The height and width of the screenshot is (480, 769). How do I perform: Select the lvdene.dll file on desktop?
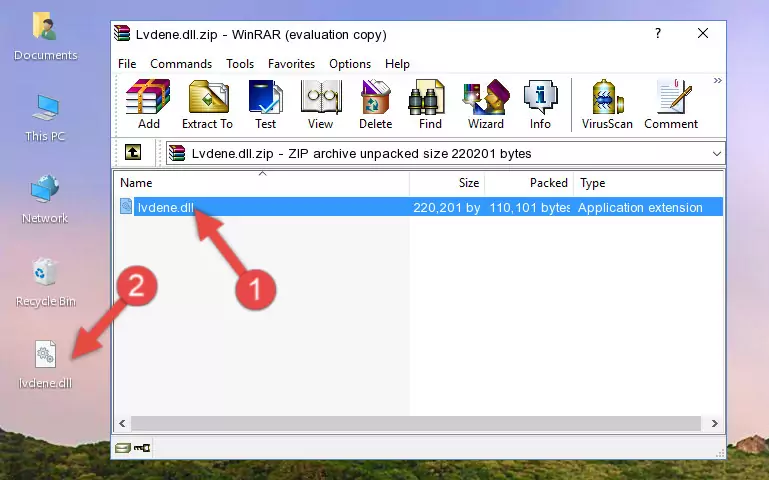point(45,365)
